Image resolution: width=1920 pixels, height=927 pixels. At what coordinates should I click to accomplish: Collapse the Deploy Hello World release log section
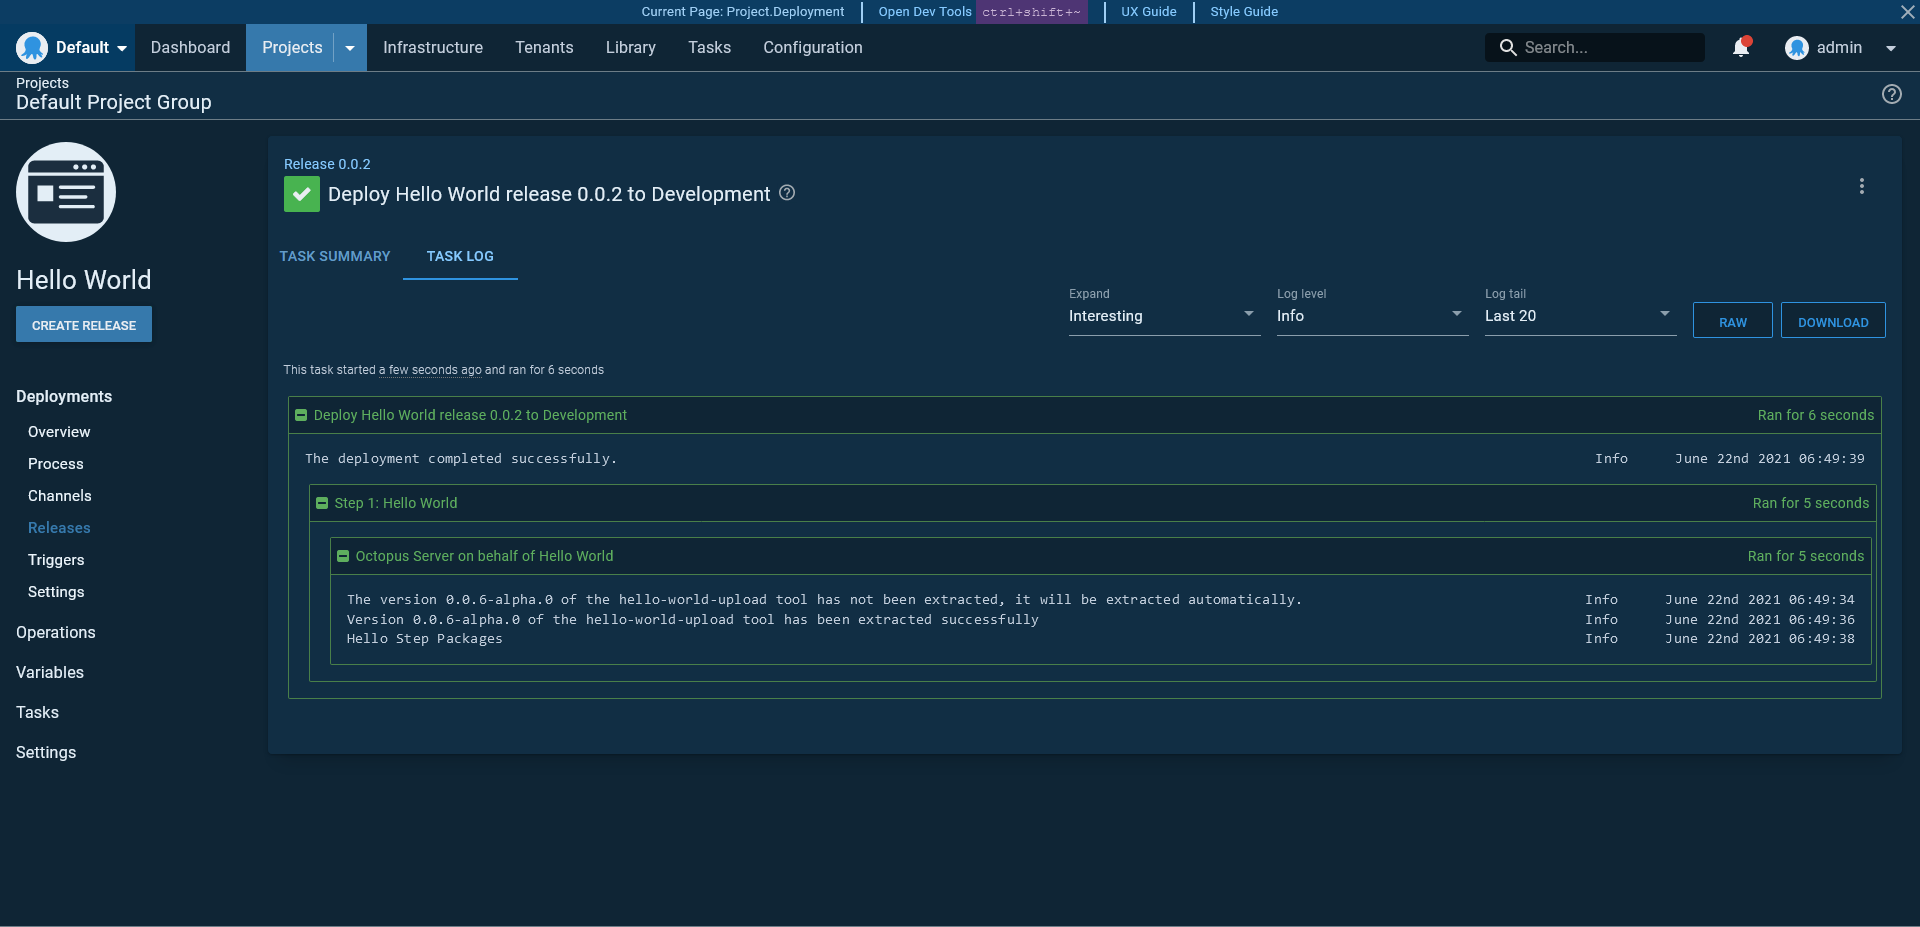301,415
